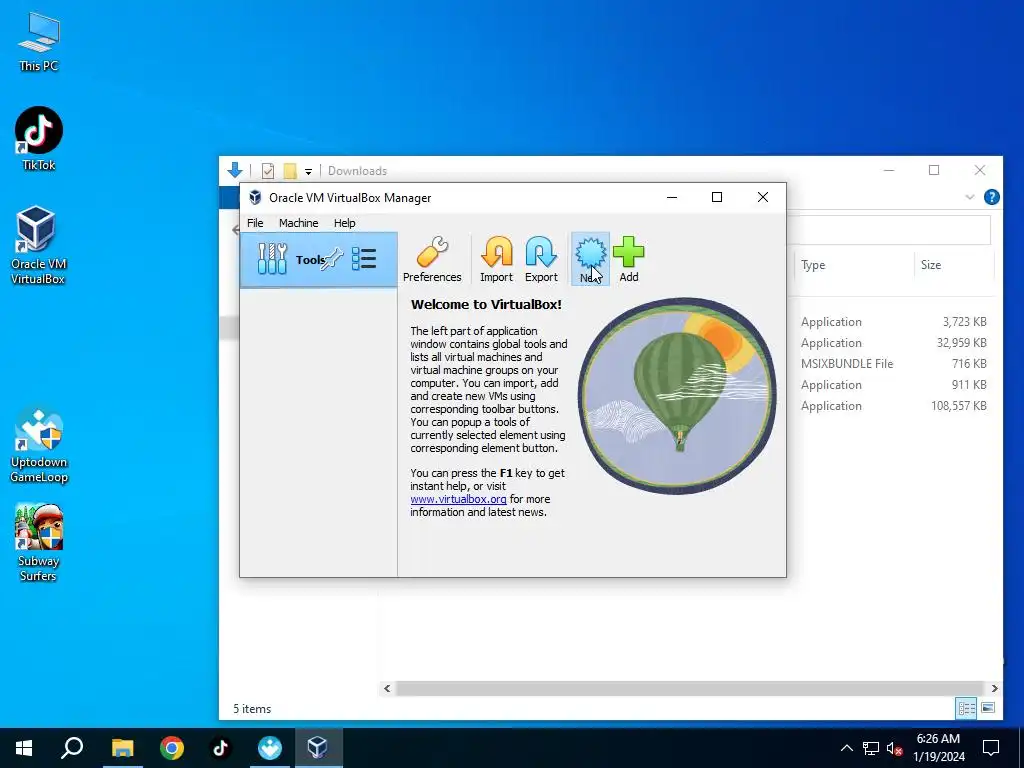Select the row sized 911 KB
Screen dimensions: 1024x768
click(x=893, y=385)
